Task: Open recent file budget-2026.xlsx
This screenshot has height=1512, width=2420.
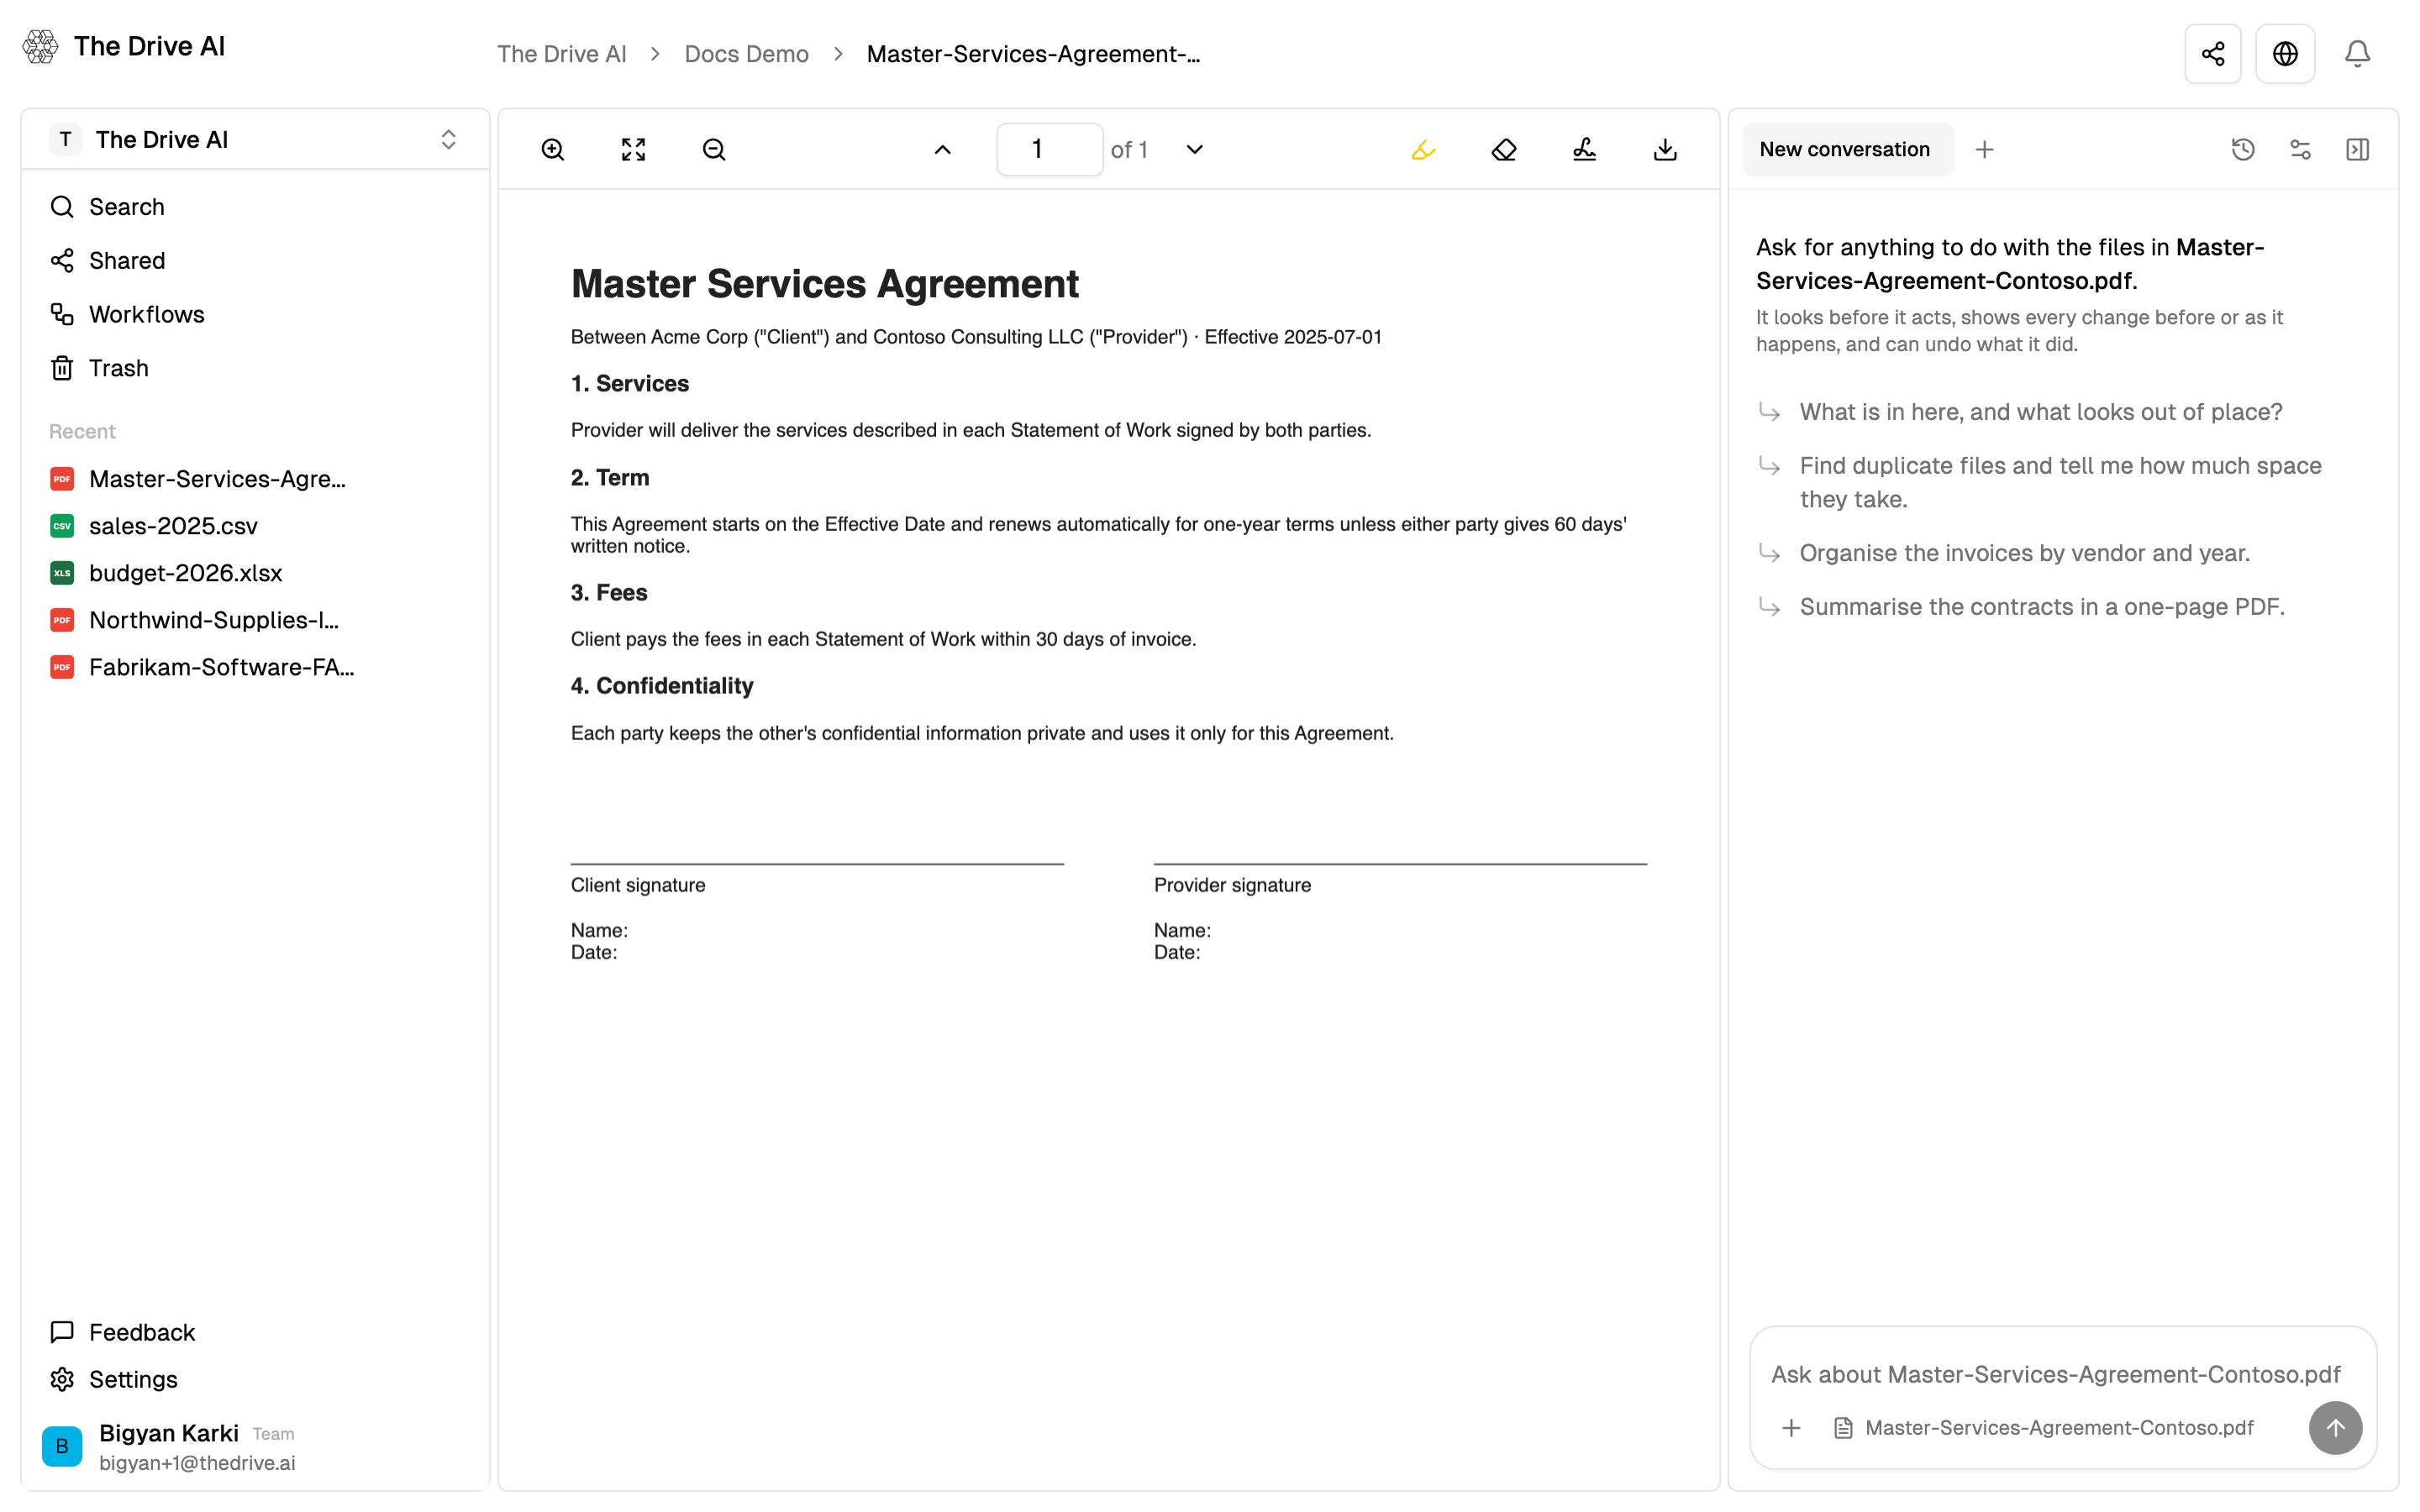Action: click(166, 573)
